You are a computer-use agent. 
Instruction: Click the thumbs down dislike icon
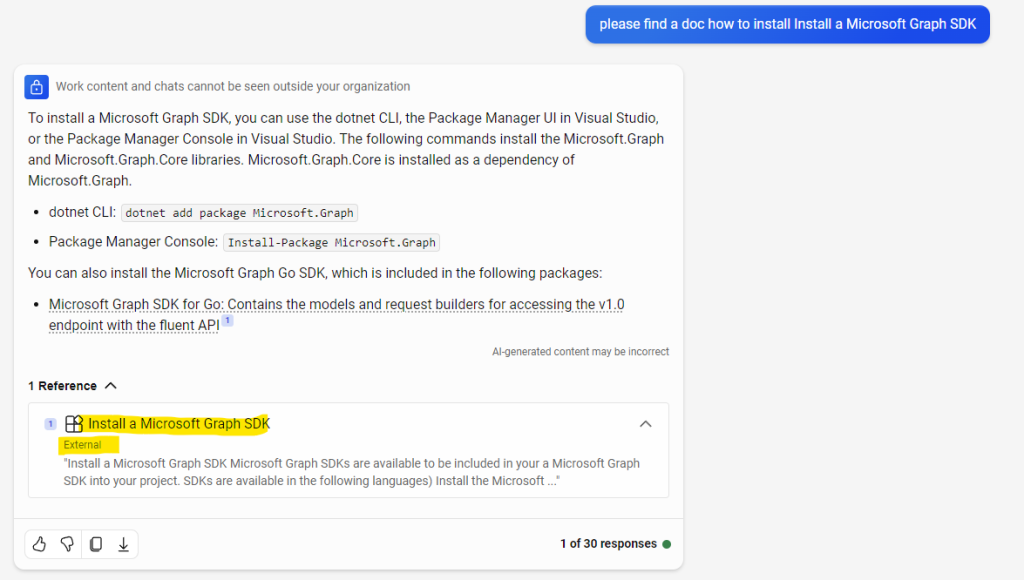pyautogui.click(x=67, y=544)
